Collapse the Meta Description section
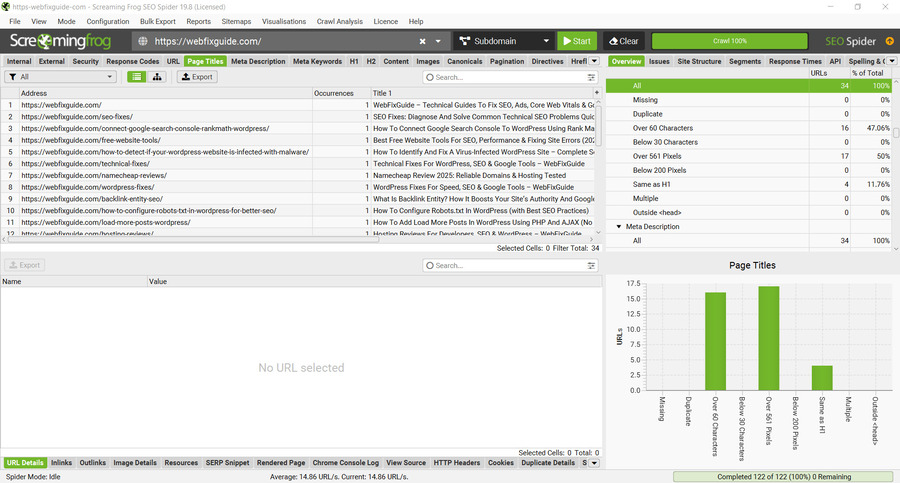 coord(619,227)
